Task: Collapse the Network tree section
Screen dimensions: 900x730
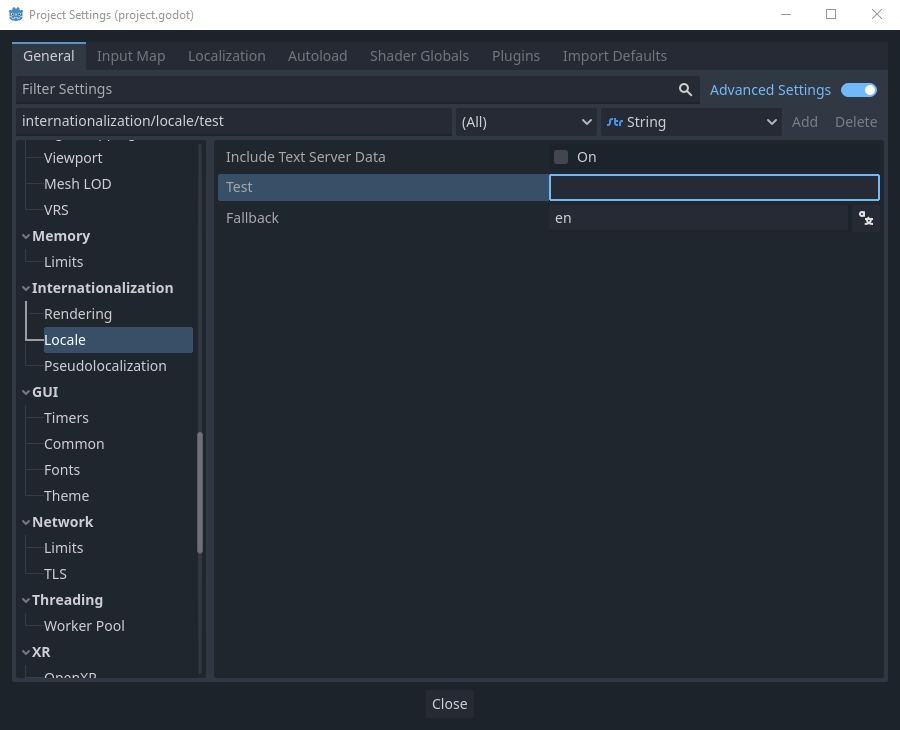Action: pyautogui.click(x=26, y=522)
